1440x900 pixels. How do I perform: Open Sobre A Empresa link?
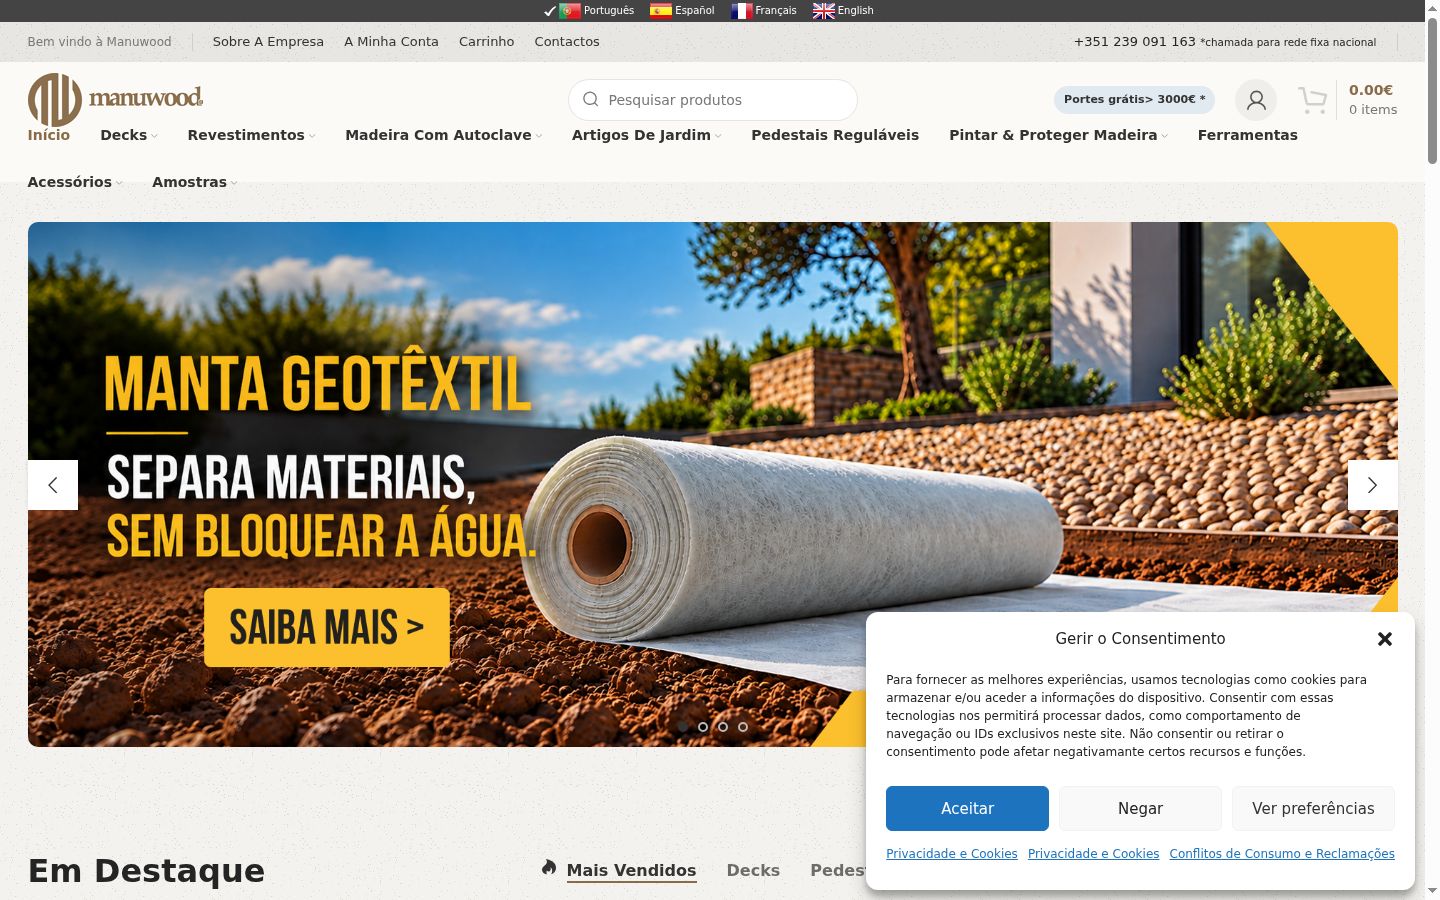coord(268,42)
